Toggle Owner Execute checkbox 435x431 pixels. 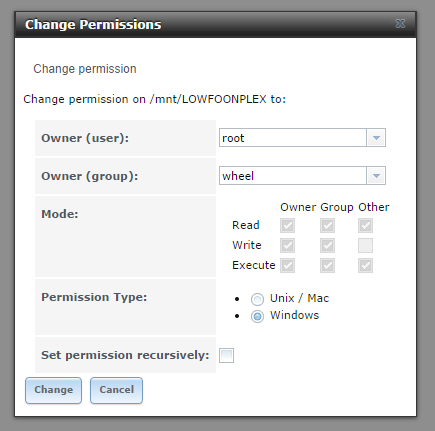click(x=287, y=266)
